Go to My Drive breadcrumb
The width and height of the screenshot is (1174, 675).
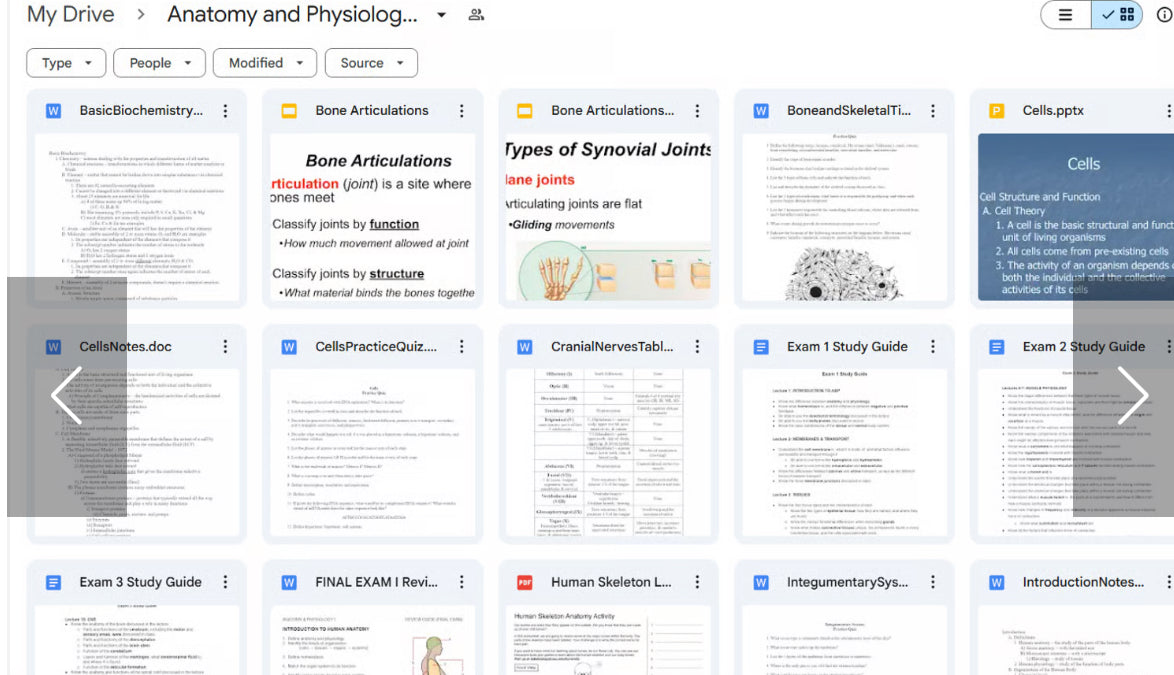coord(70,15)
